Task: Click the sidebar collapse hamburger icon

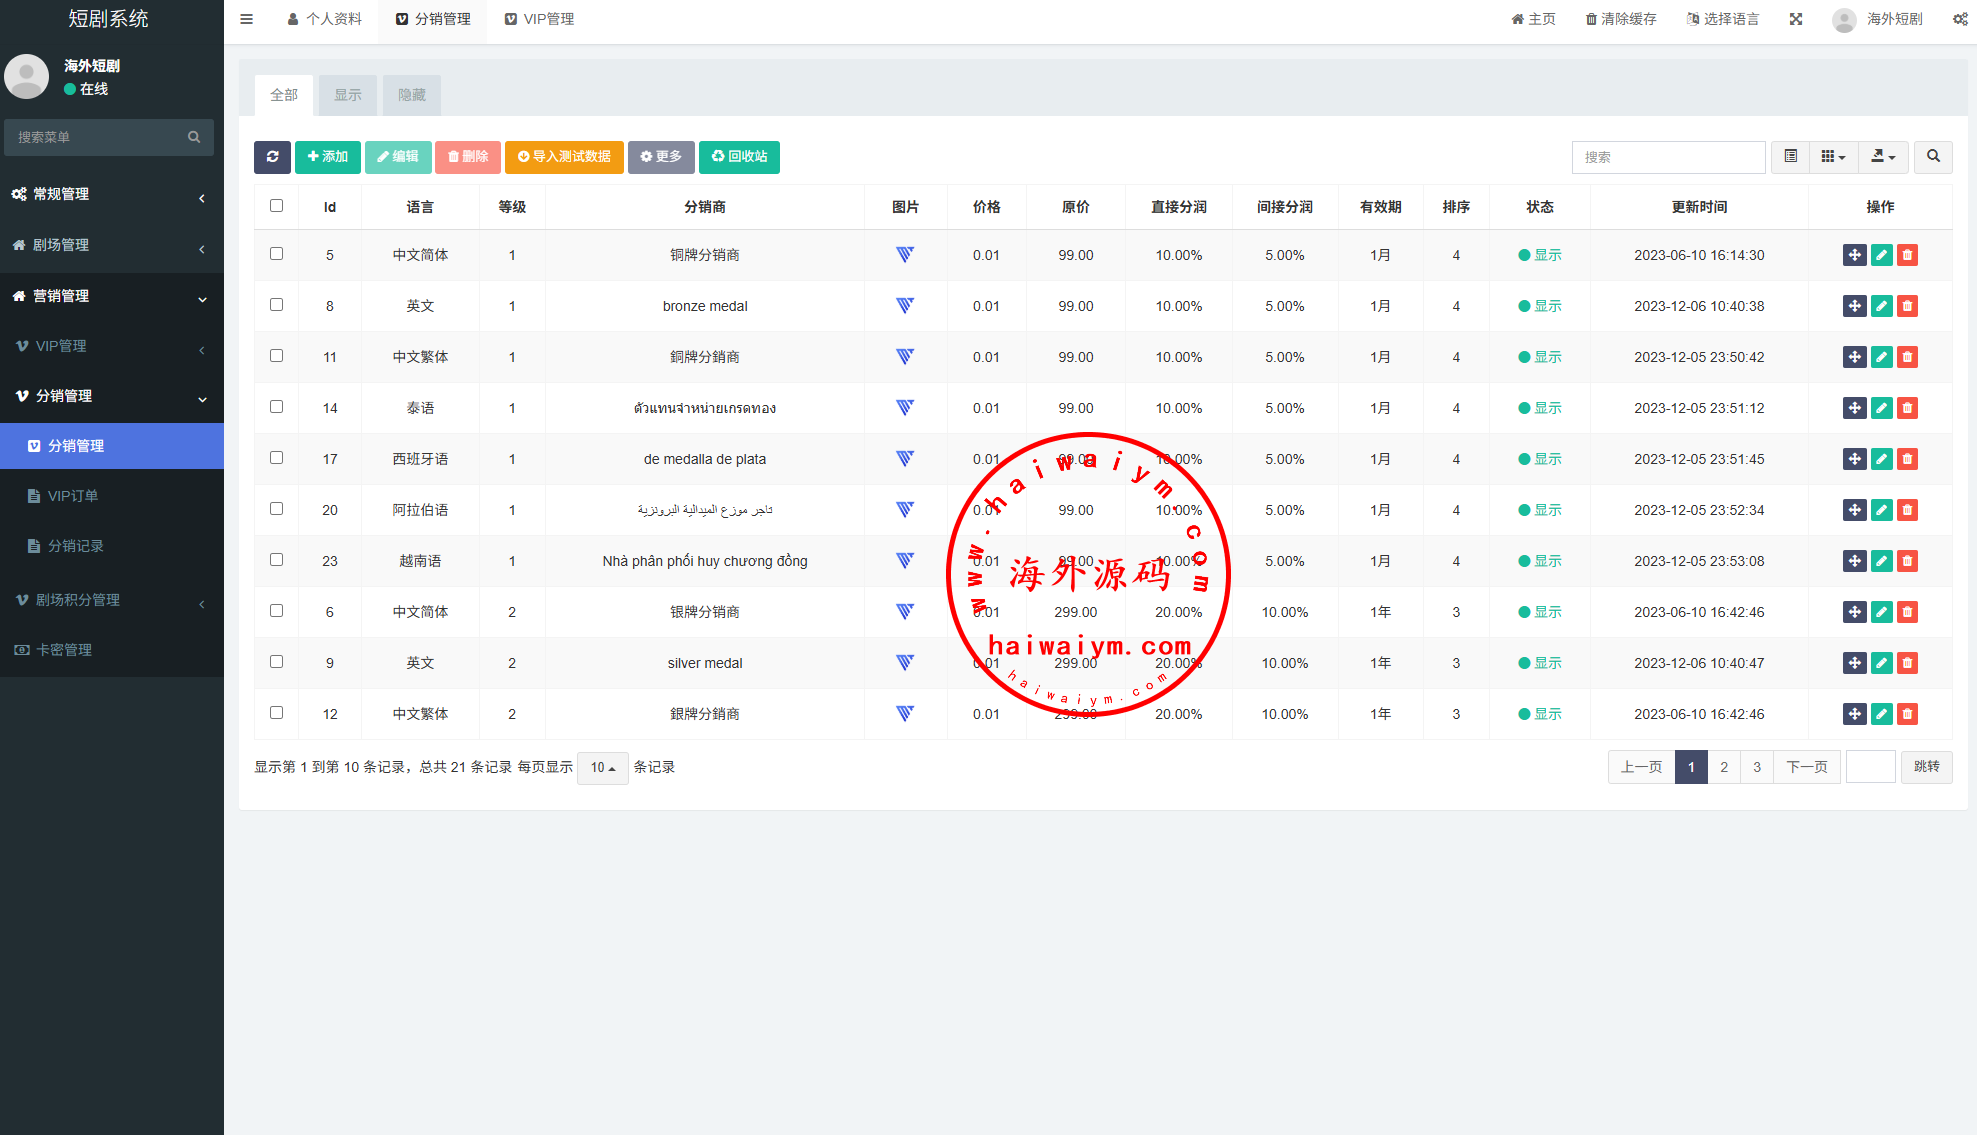Action: point(247,19)
